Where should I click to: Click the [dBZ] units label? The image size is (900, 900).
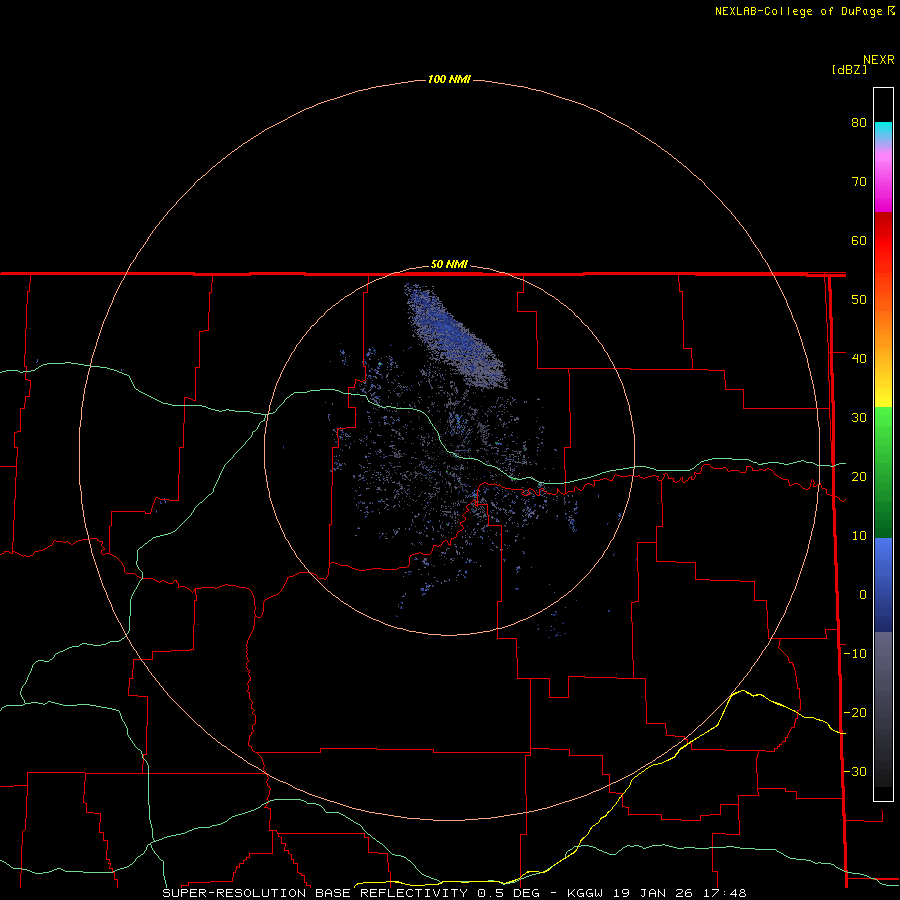[x=849, y=70]
